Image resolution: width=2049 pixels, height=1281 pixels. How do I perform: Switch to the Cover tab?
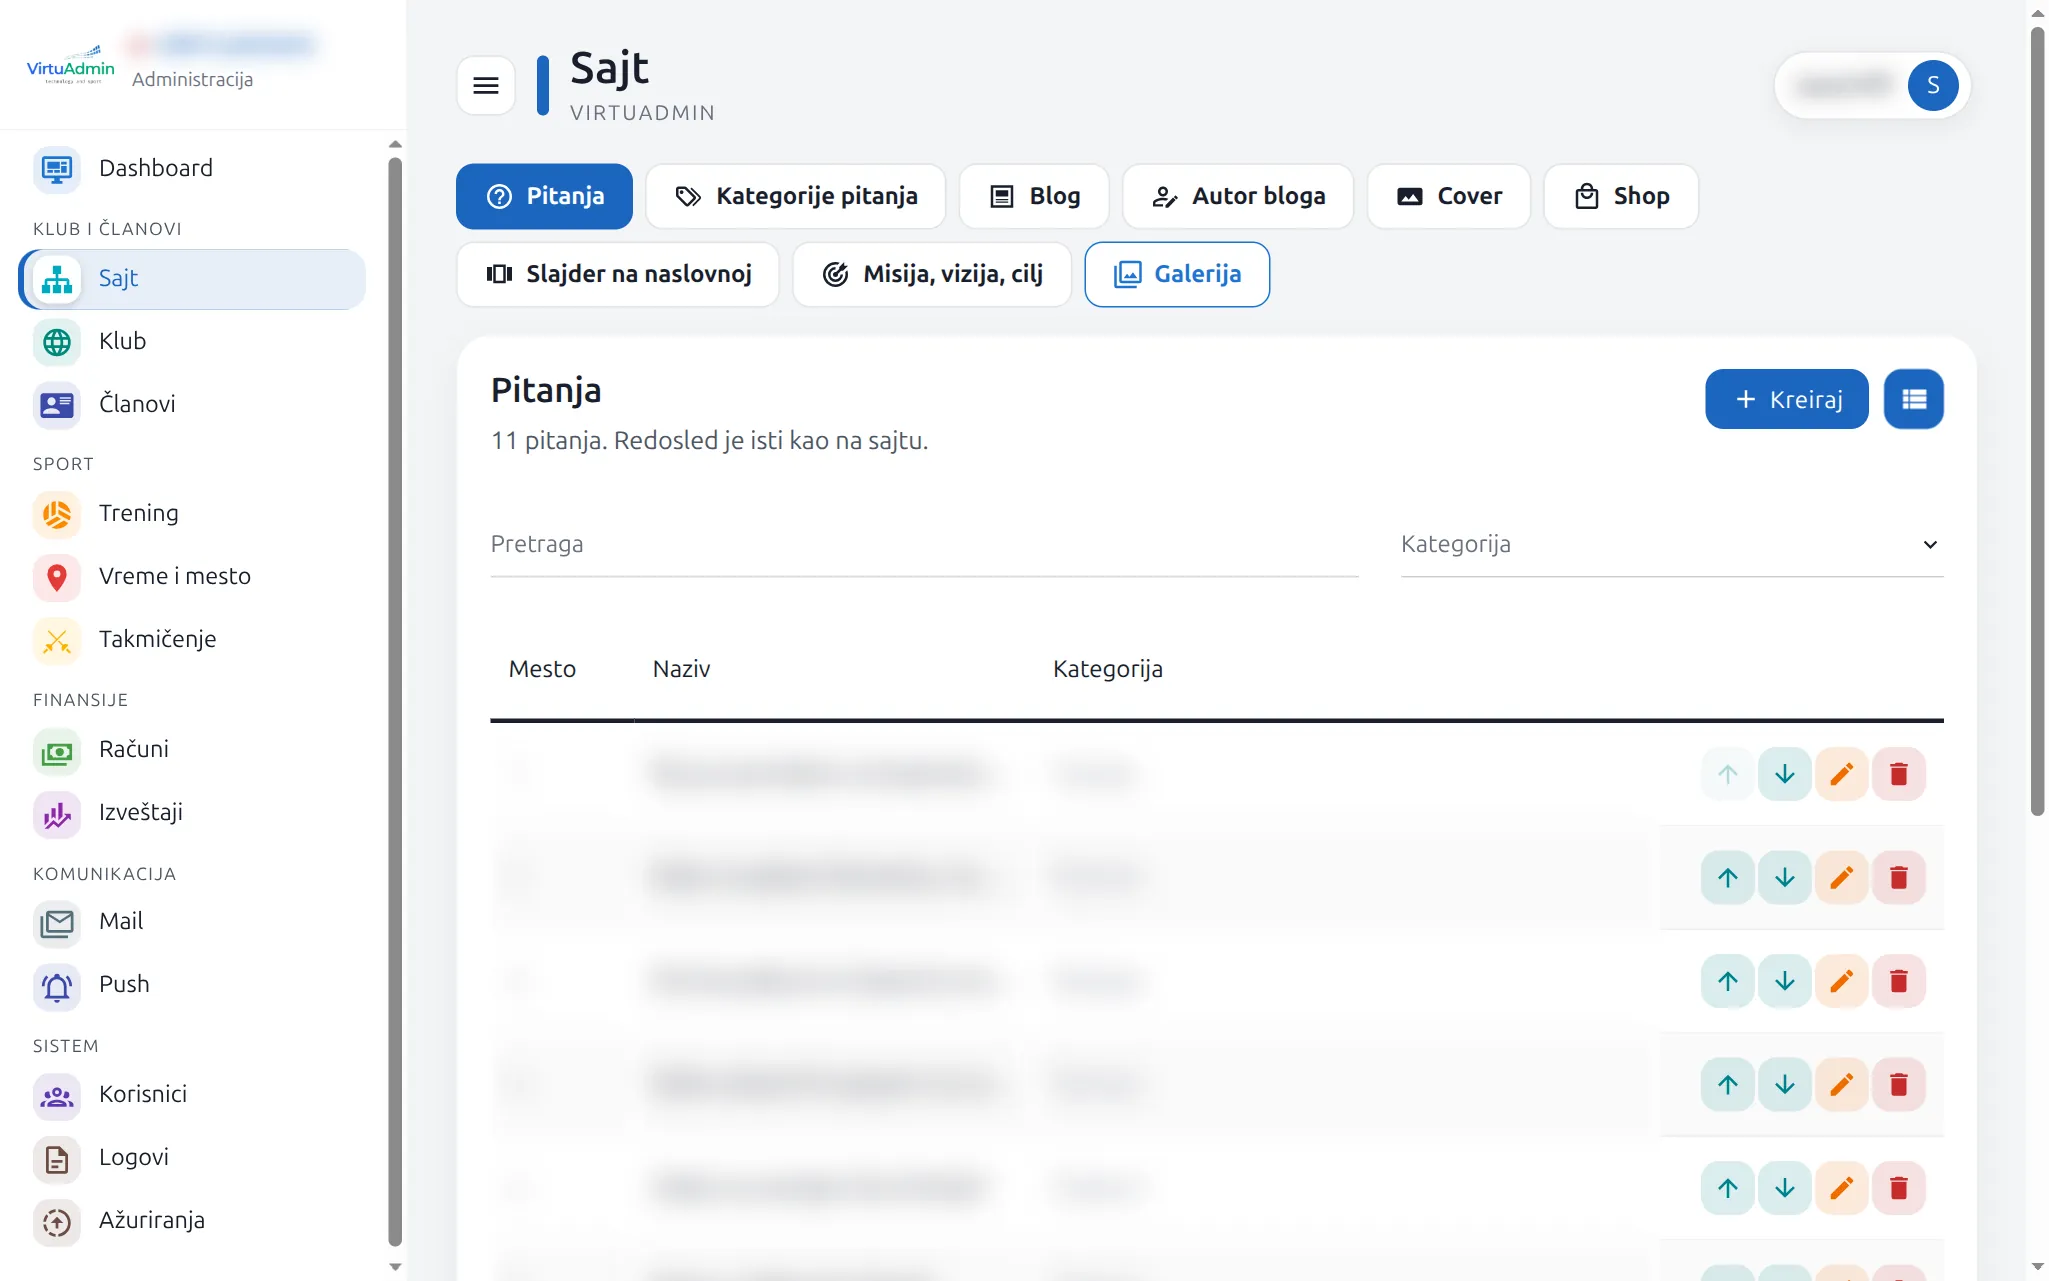1449,196
